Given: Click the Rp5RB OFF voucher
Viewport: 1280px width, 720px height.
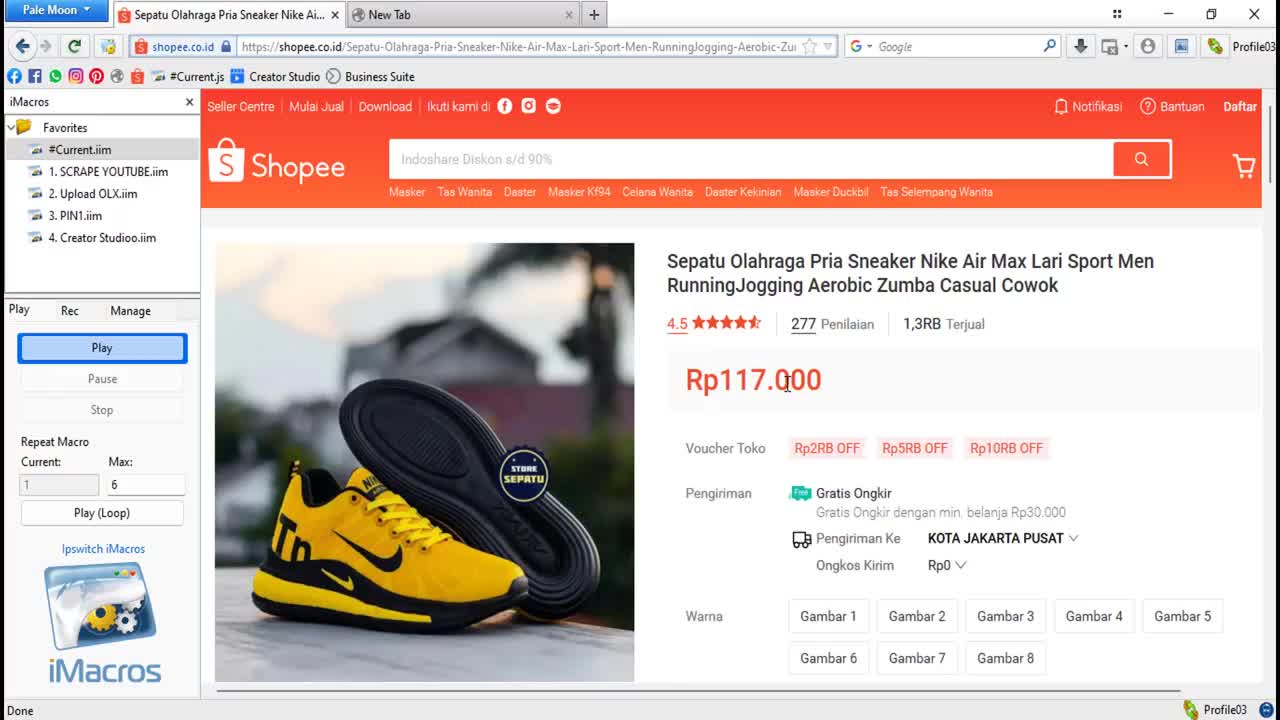Looking at the screenshot, I should click(915, 448).
